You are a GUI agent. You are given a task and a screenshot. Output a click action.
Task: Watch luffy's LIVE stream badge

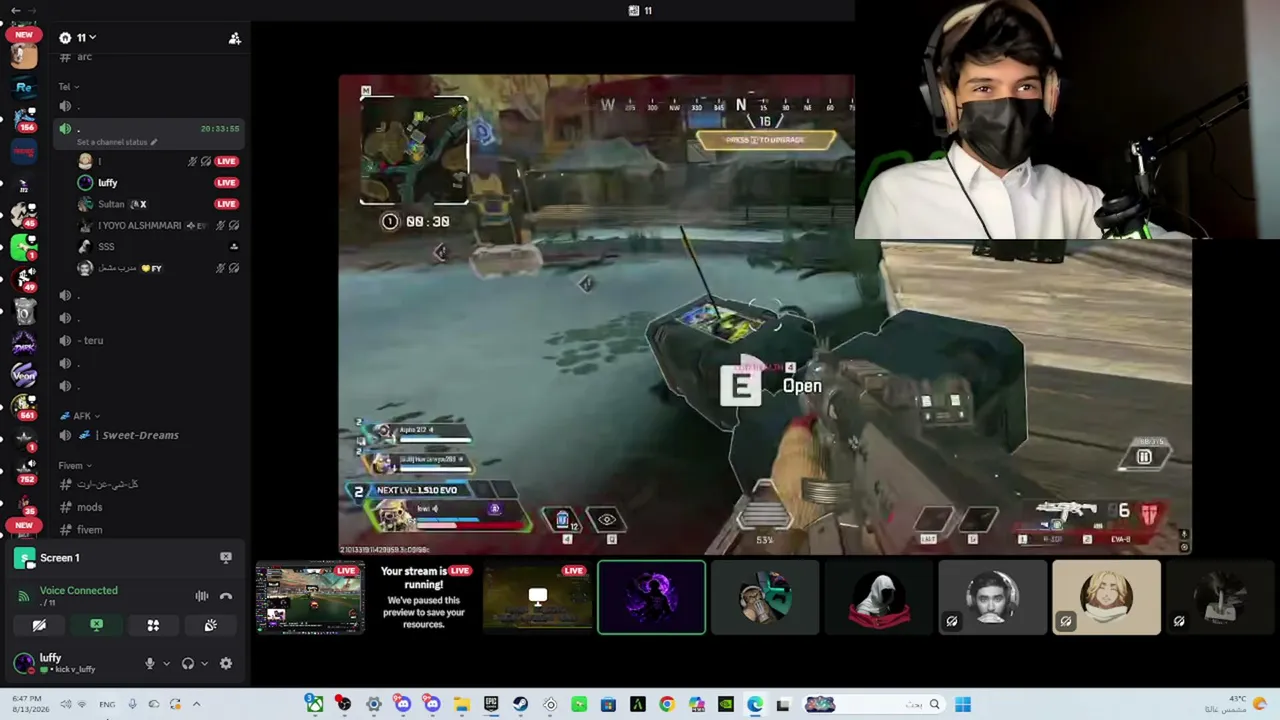(226, 183)
